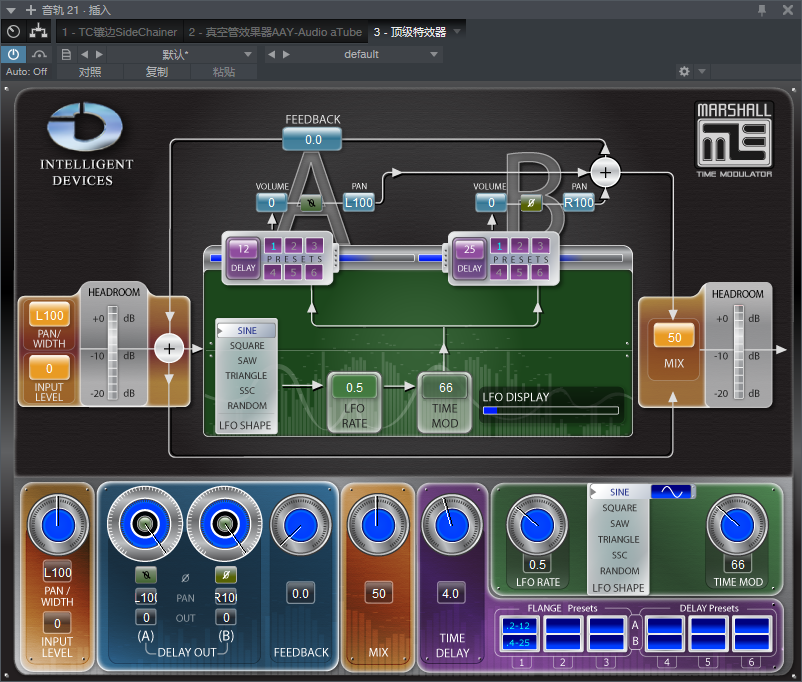Load FLANGE preset 2
802x682 pixels.
[x=563, y=633]
